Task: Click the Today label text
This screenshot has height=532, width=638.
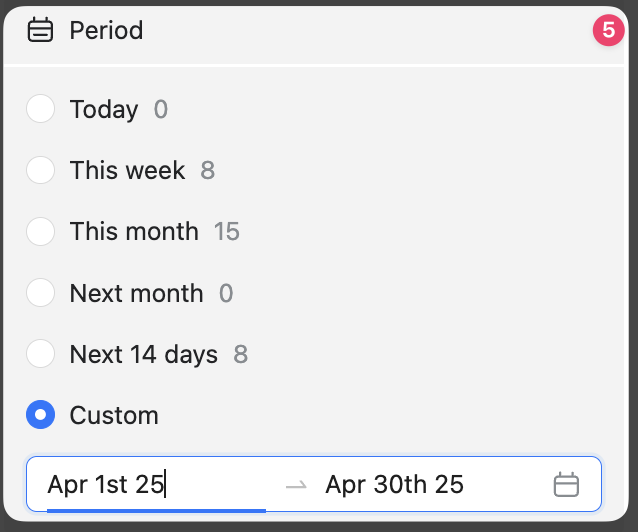Action: tap(104, 109)
